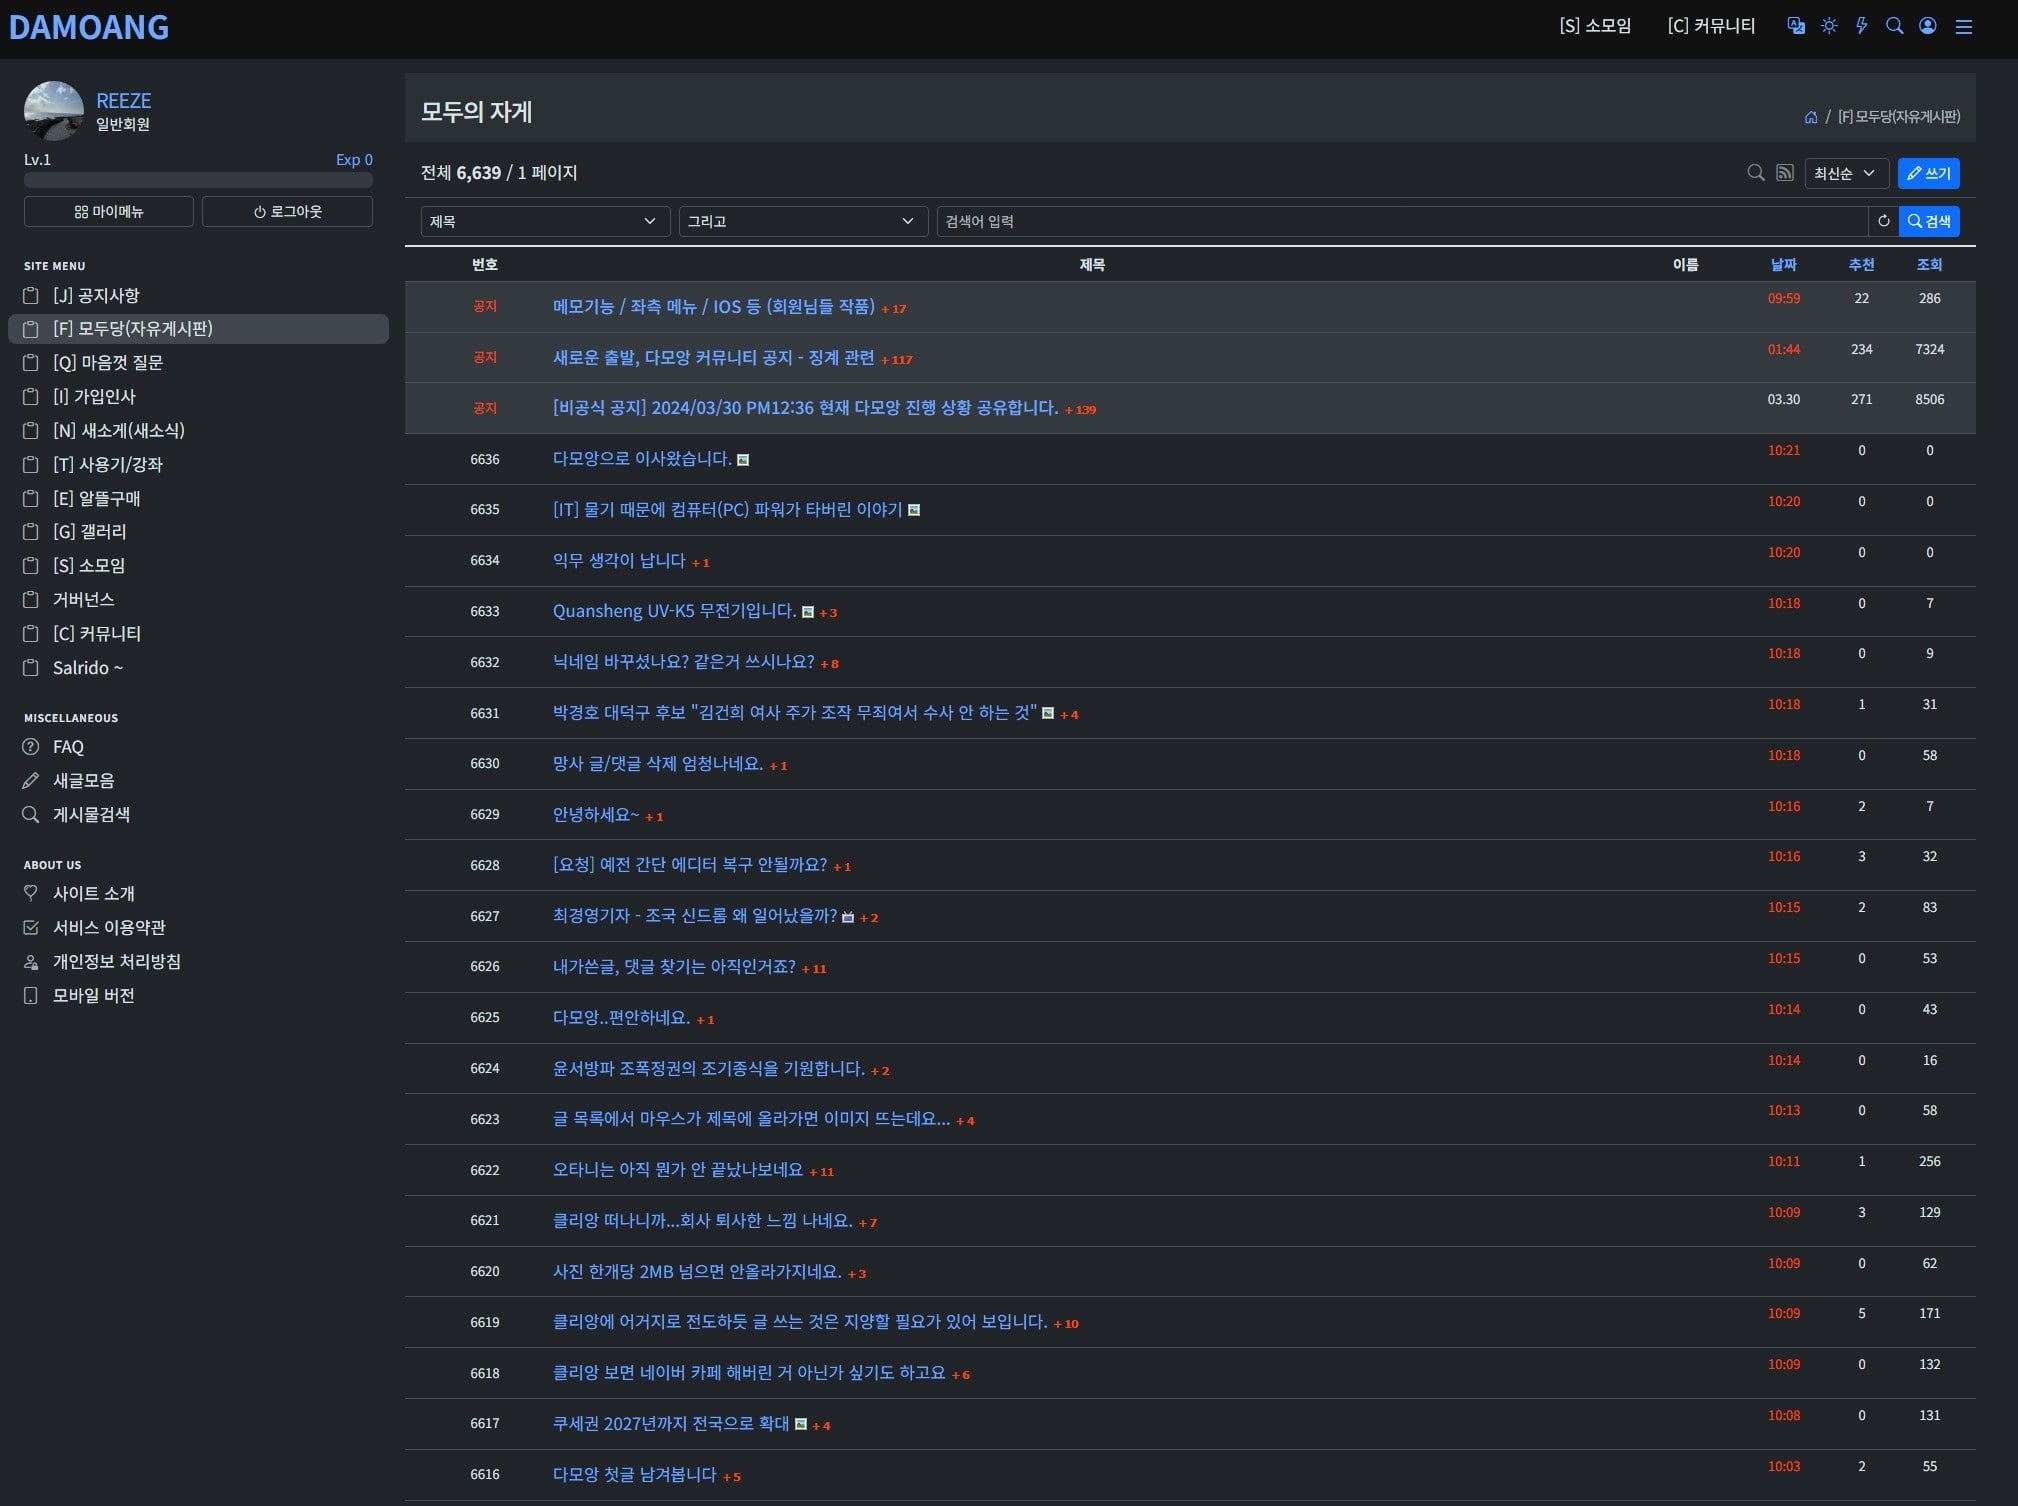
Task: Select [C] 커뮤니티 in the top navigation
Action: (x=1711, y=26)
